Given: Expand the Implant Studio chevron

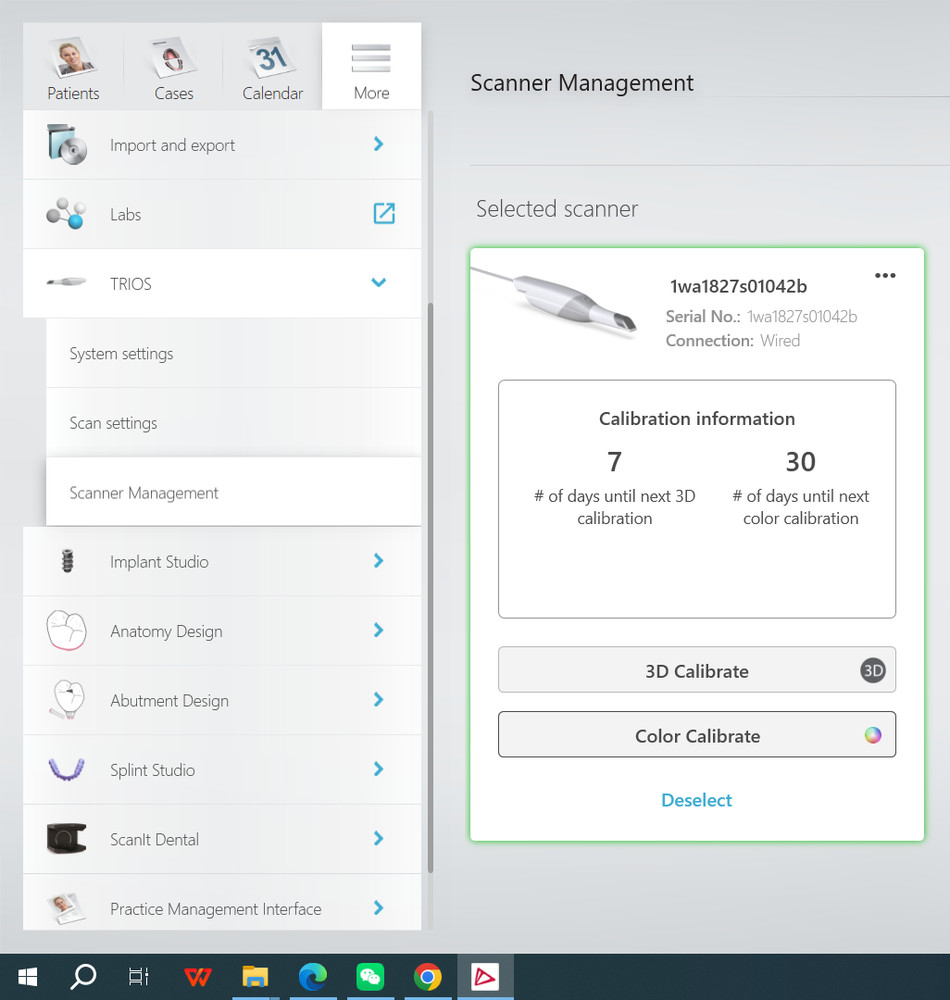Looking at the screenshot, I should [x=379, y=561].
